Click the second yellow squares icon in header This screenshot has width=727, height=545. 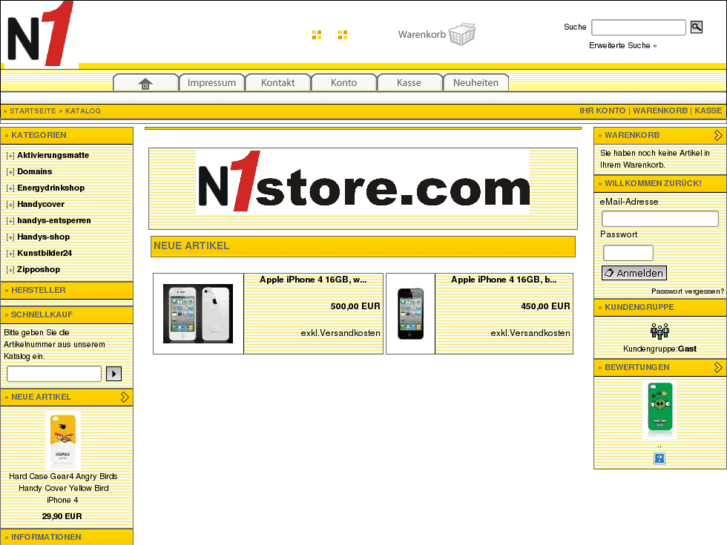click(x=343, y=35)
